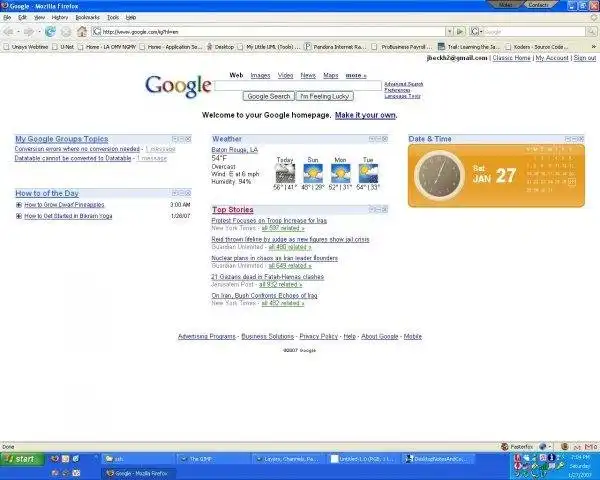Switch to Maps search tab

tap(331, 75)
